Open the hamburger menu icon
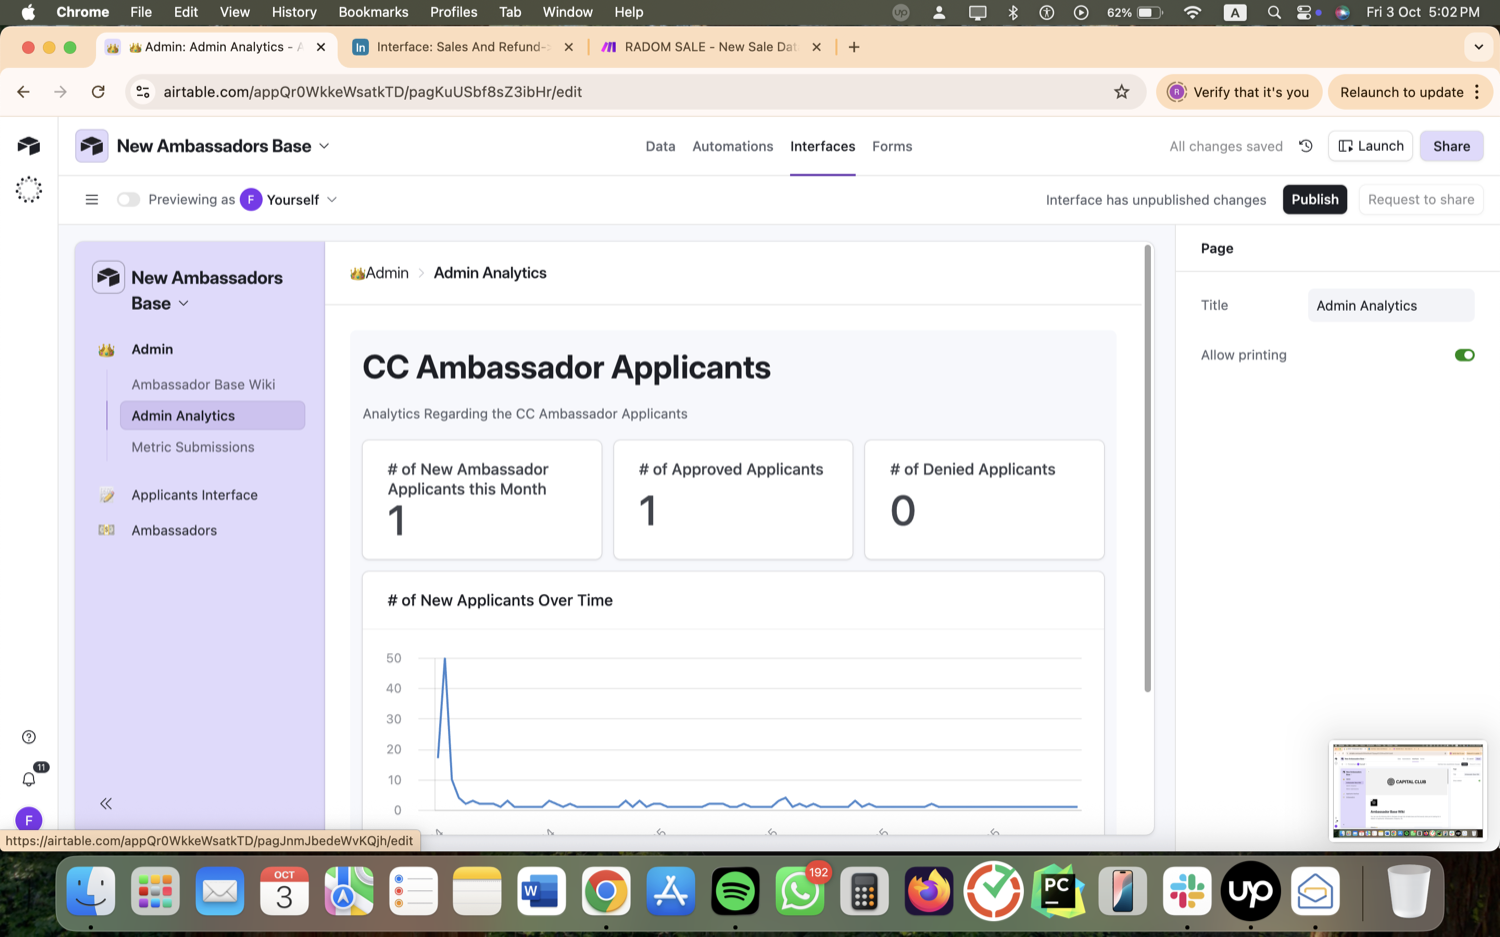This screenshot has height=937, width=1500. pos(92,200)
